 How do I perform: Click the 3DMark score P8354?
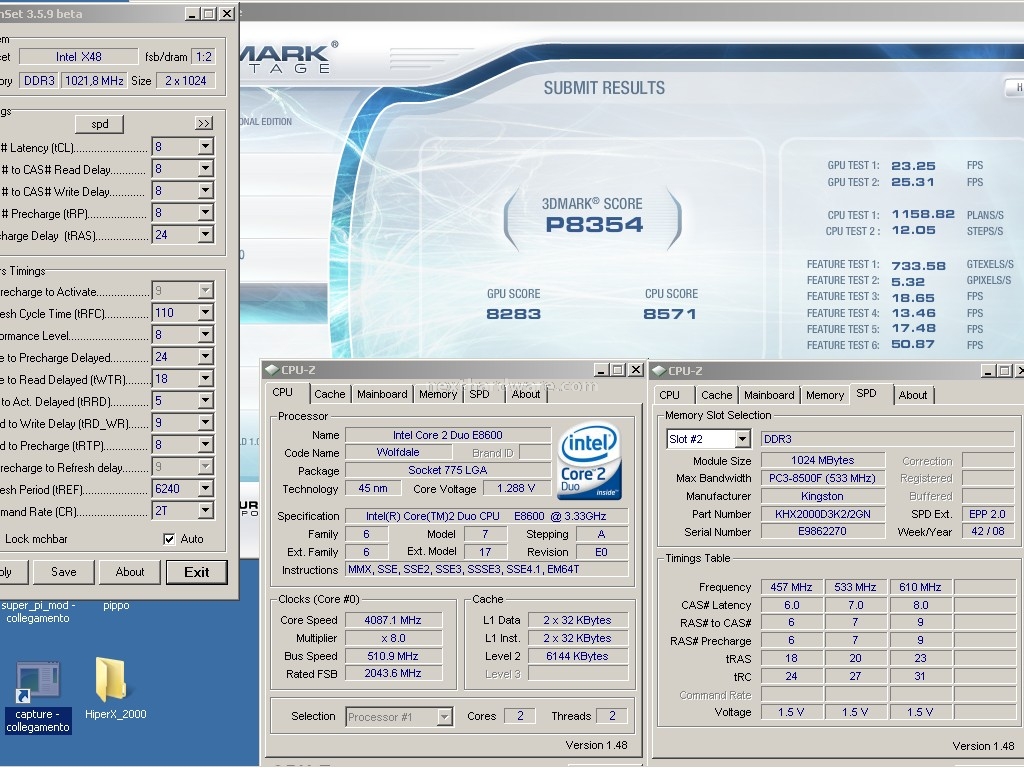594,225
